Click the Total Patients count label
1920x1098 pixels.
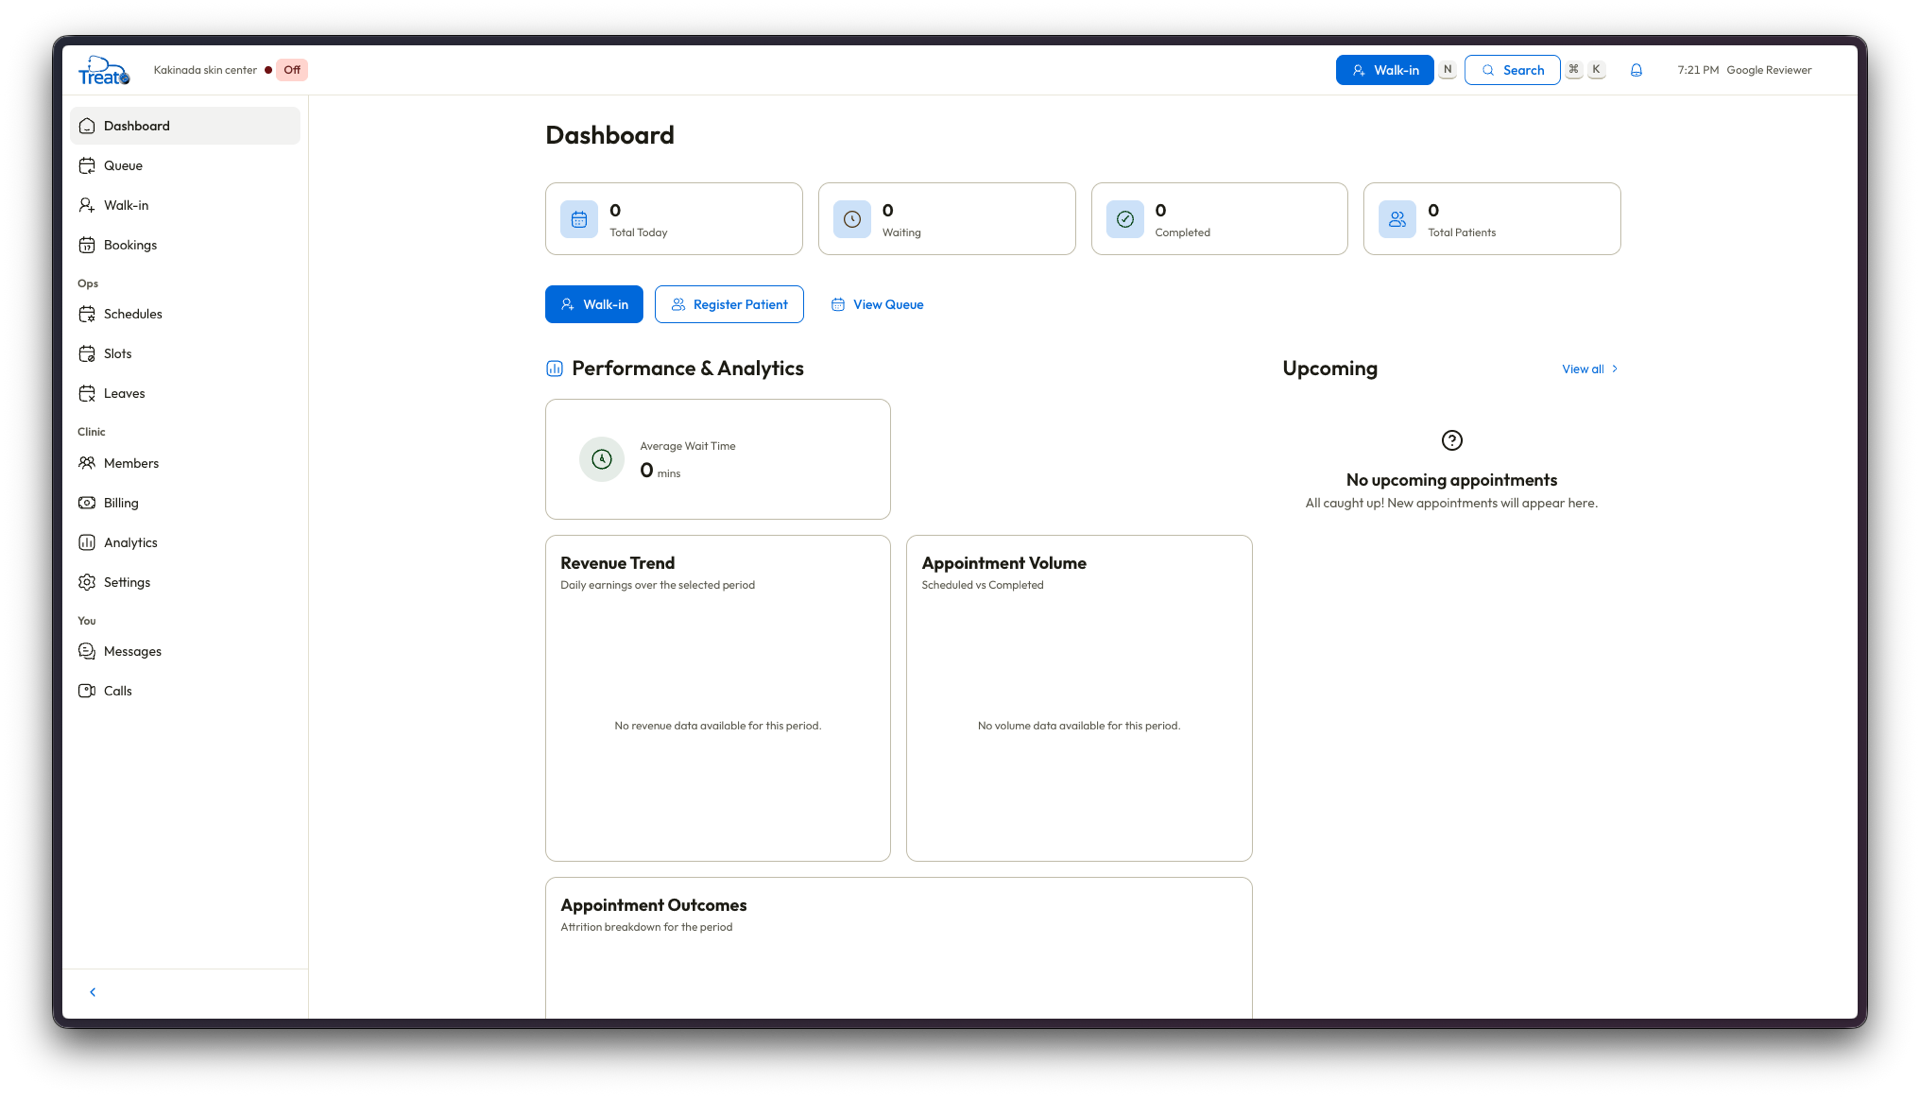pyautogui.click(x=1462, y=232)
